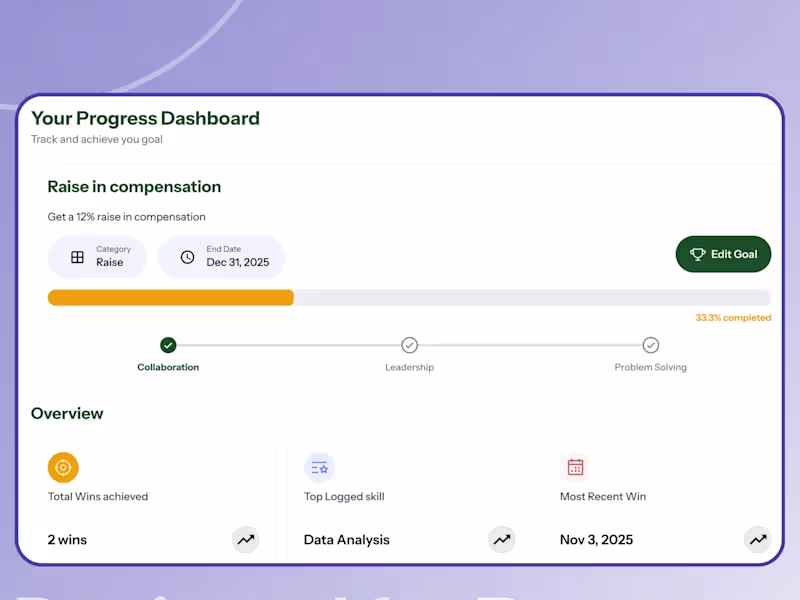Screen dimensions: 800x600
Task: Click the Top Logged skill list-star icon
Action: (319, 467)
